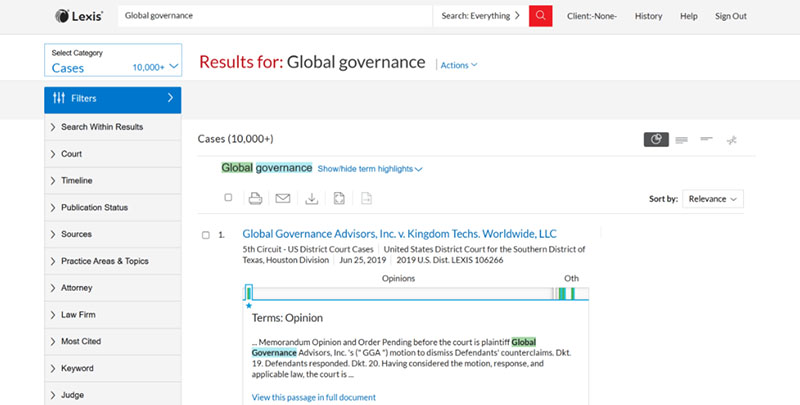
Task: Check the box for result 1
Action: [x=206, y=235]
